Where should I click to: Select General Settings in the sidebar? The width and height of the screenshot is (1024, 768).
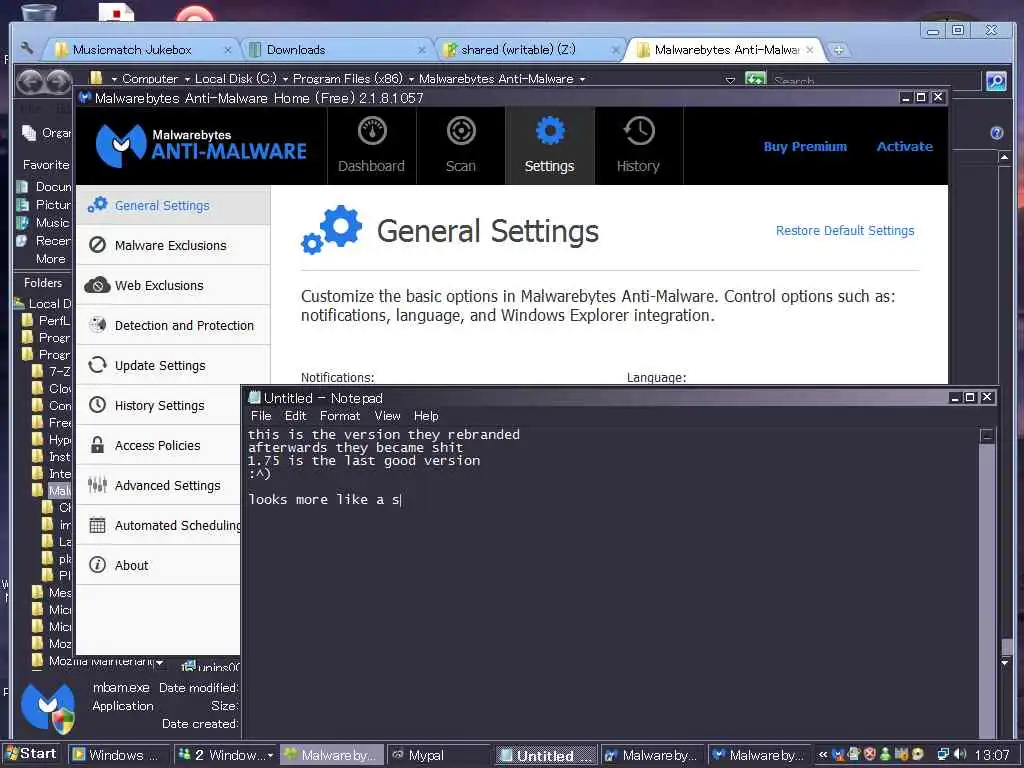pos(173,206)
